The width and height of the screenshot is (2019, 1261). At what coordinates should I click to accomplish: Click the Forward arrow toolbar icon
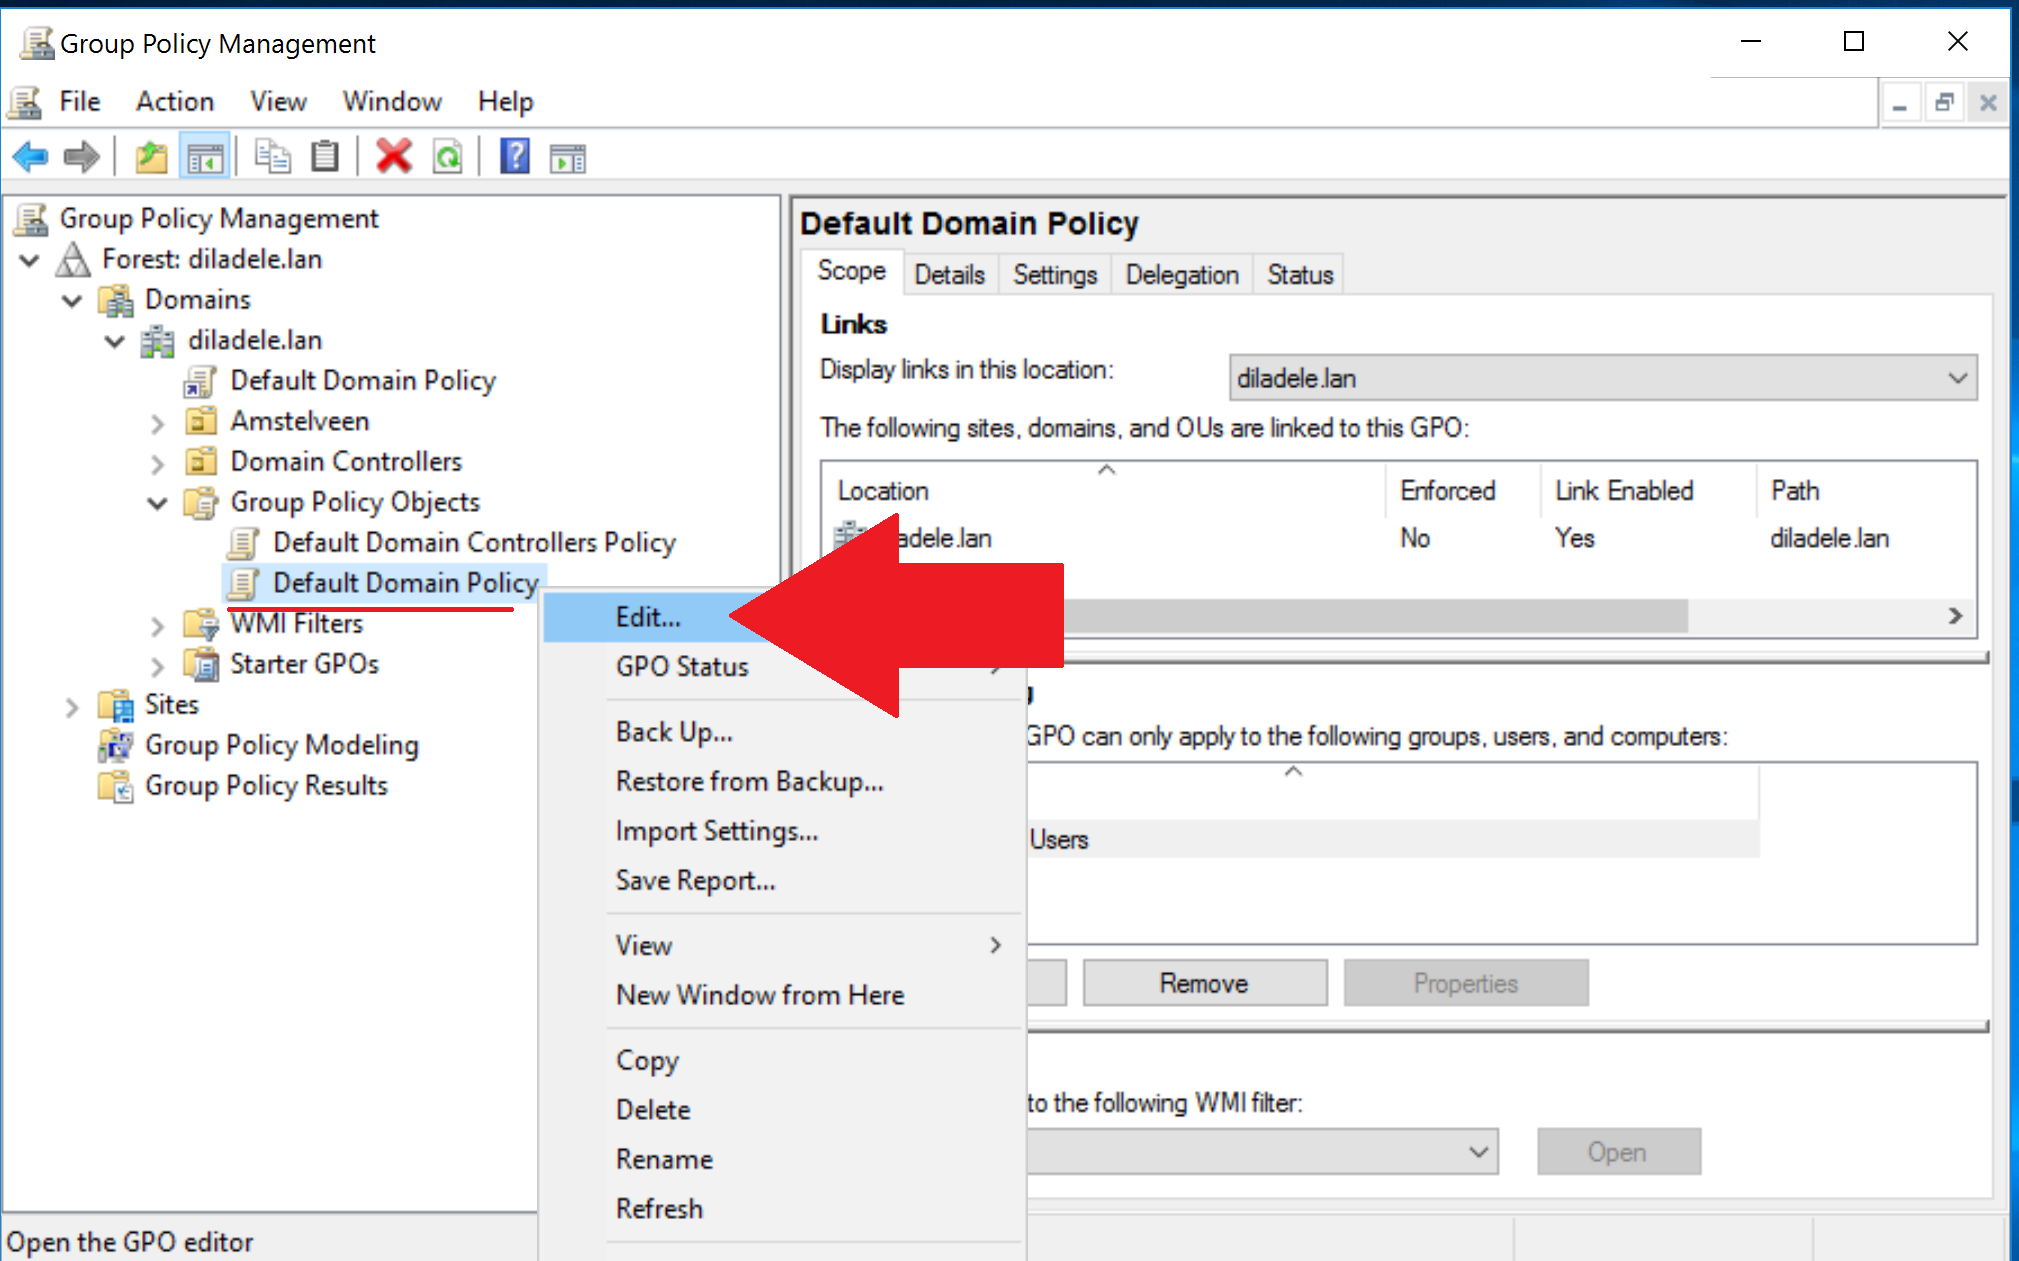point(81,157)
